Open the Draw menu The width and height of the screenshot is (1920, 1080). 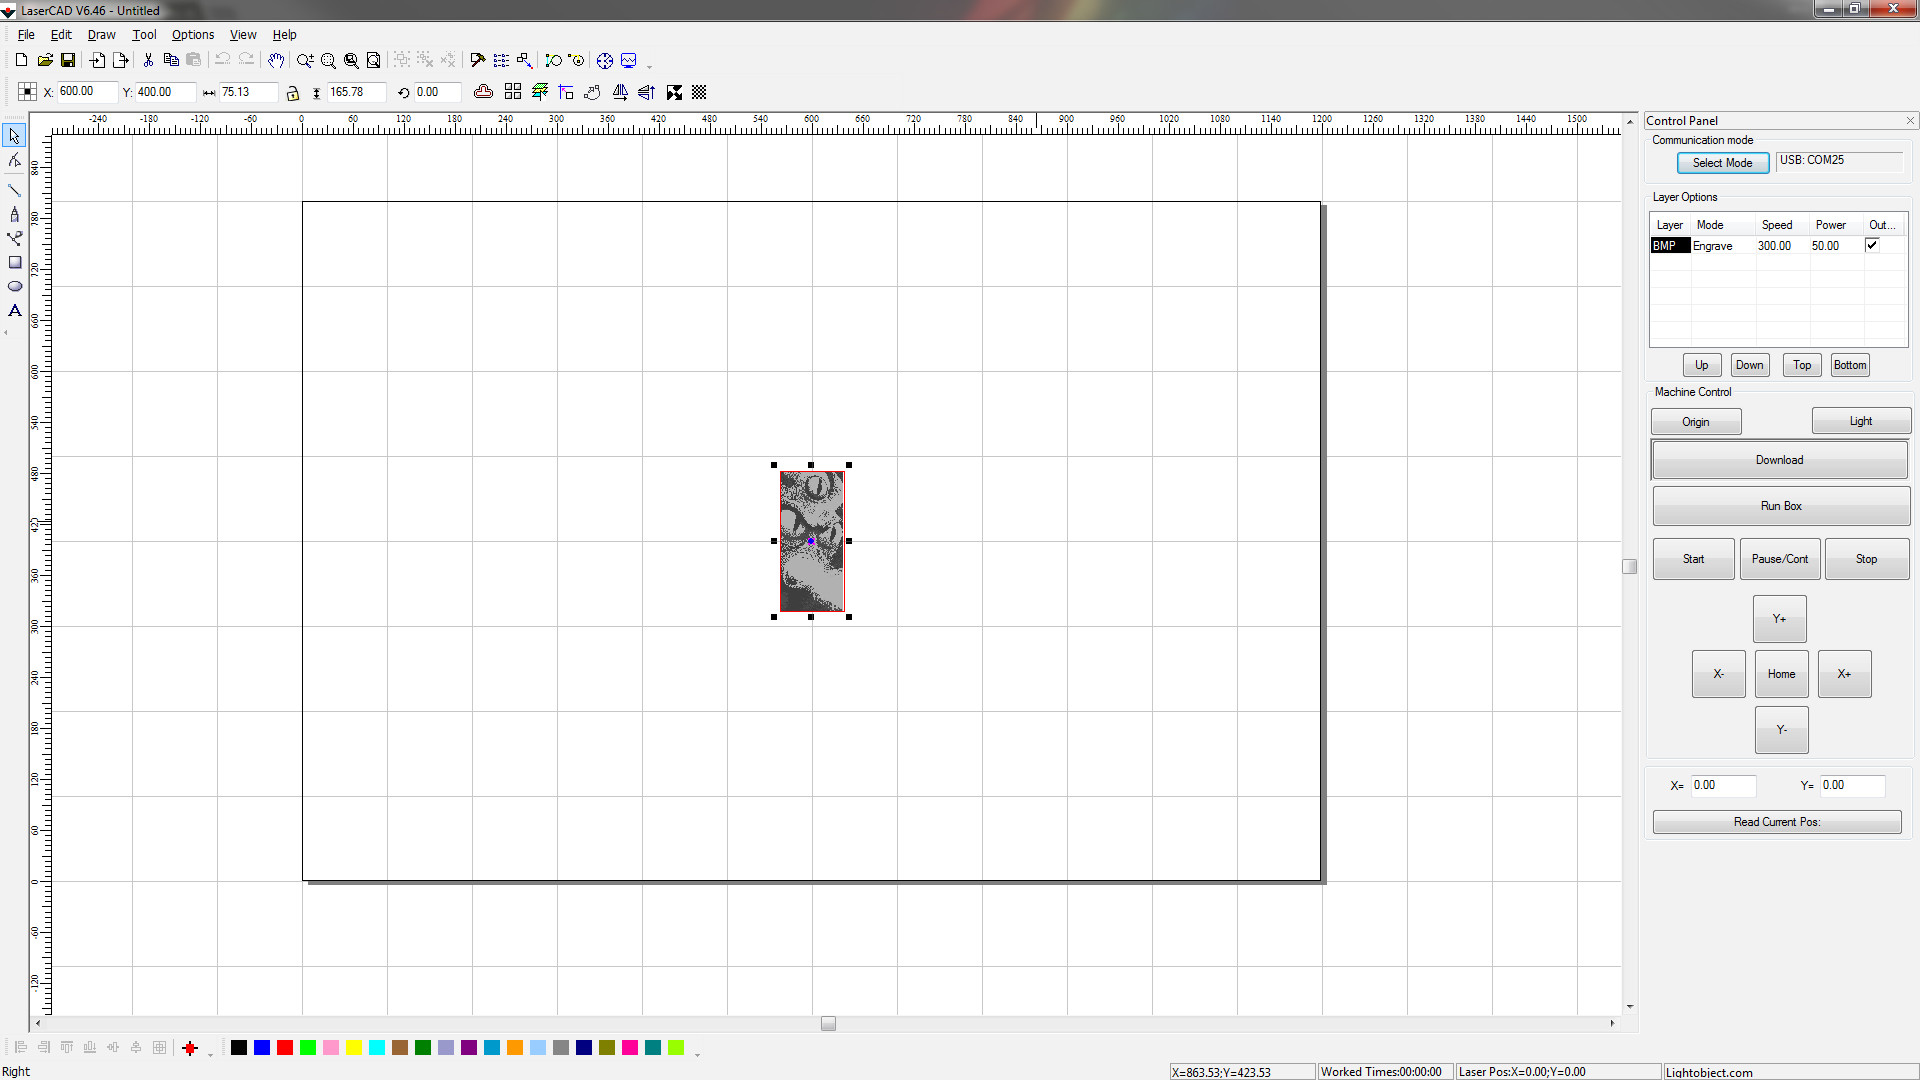click(x=101, y=35)
